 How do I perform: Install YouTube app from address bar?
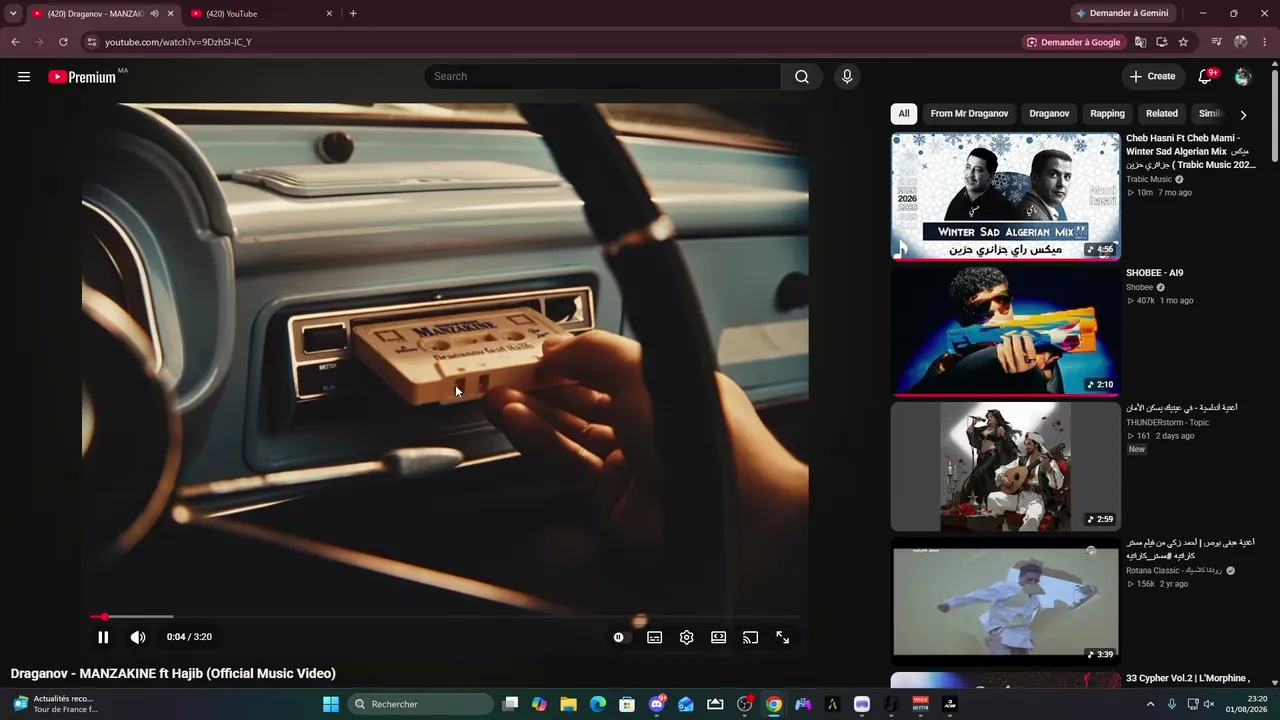pos(1162,42)
